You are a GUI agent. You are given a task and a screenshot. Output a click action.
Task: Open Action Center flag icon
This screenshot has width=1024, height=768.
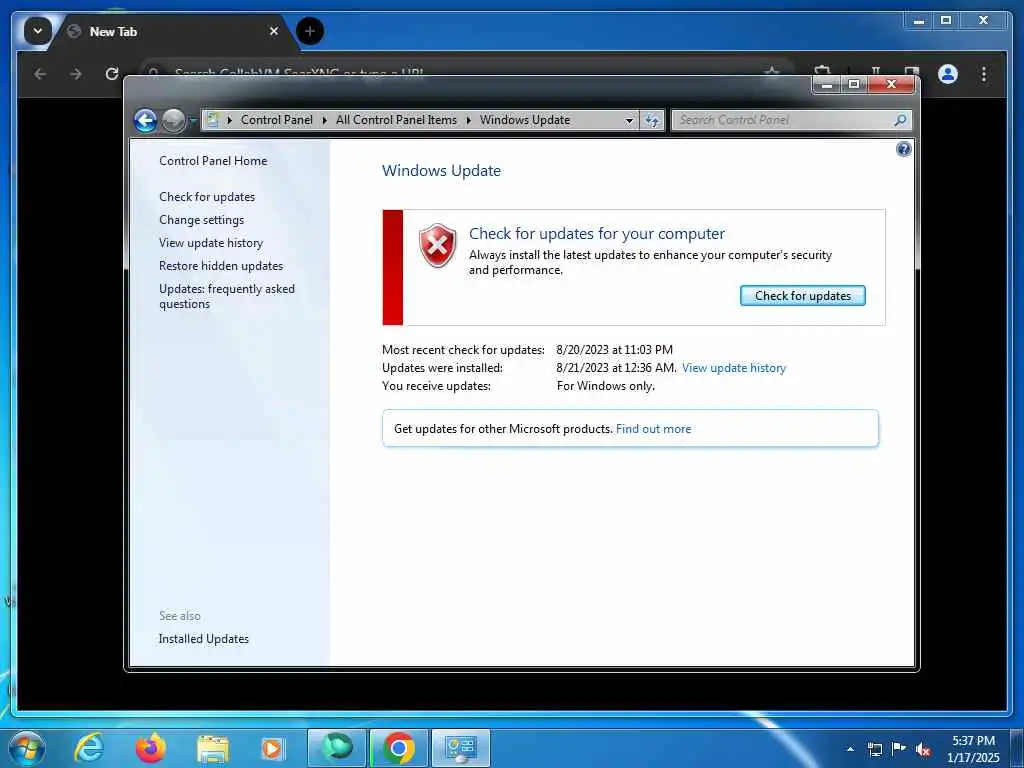click(899, 749)
